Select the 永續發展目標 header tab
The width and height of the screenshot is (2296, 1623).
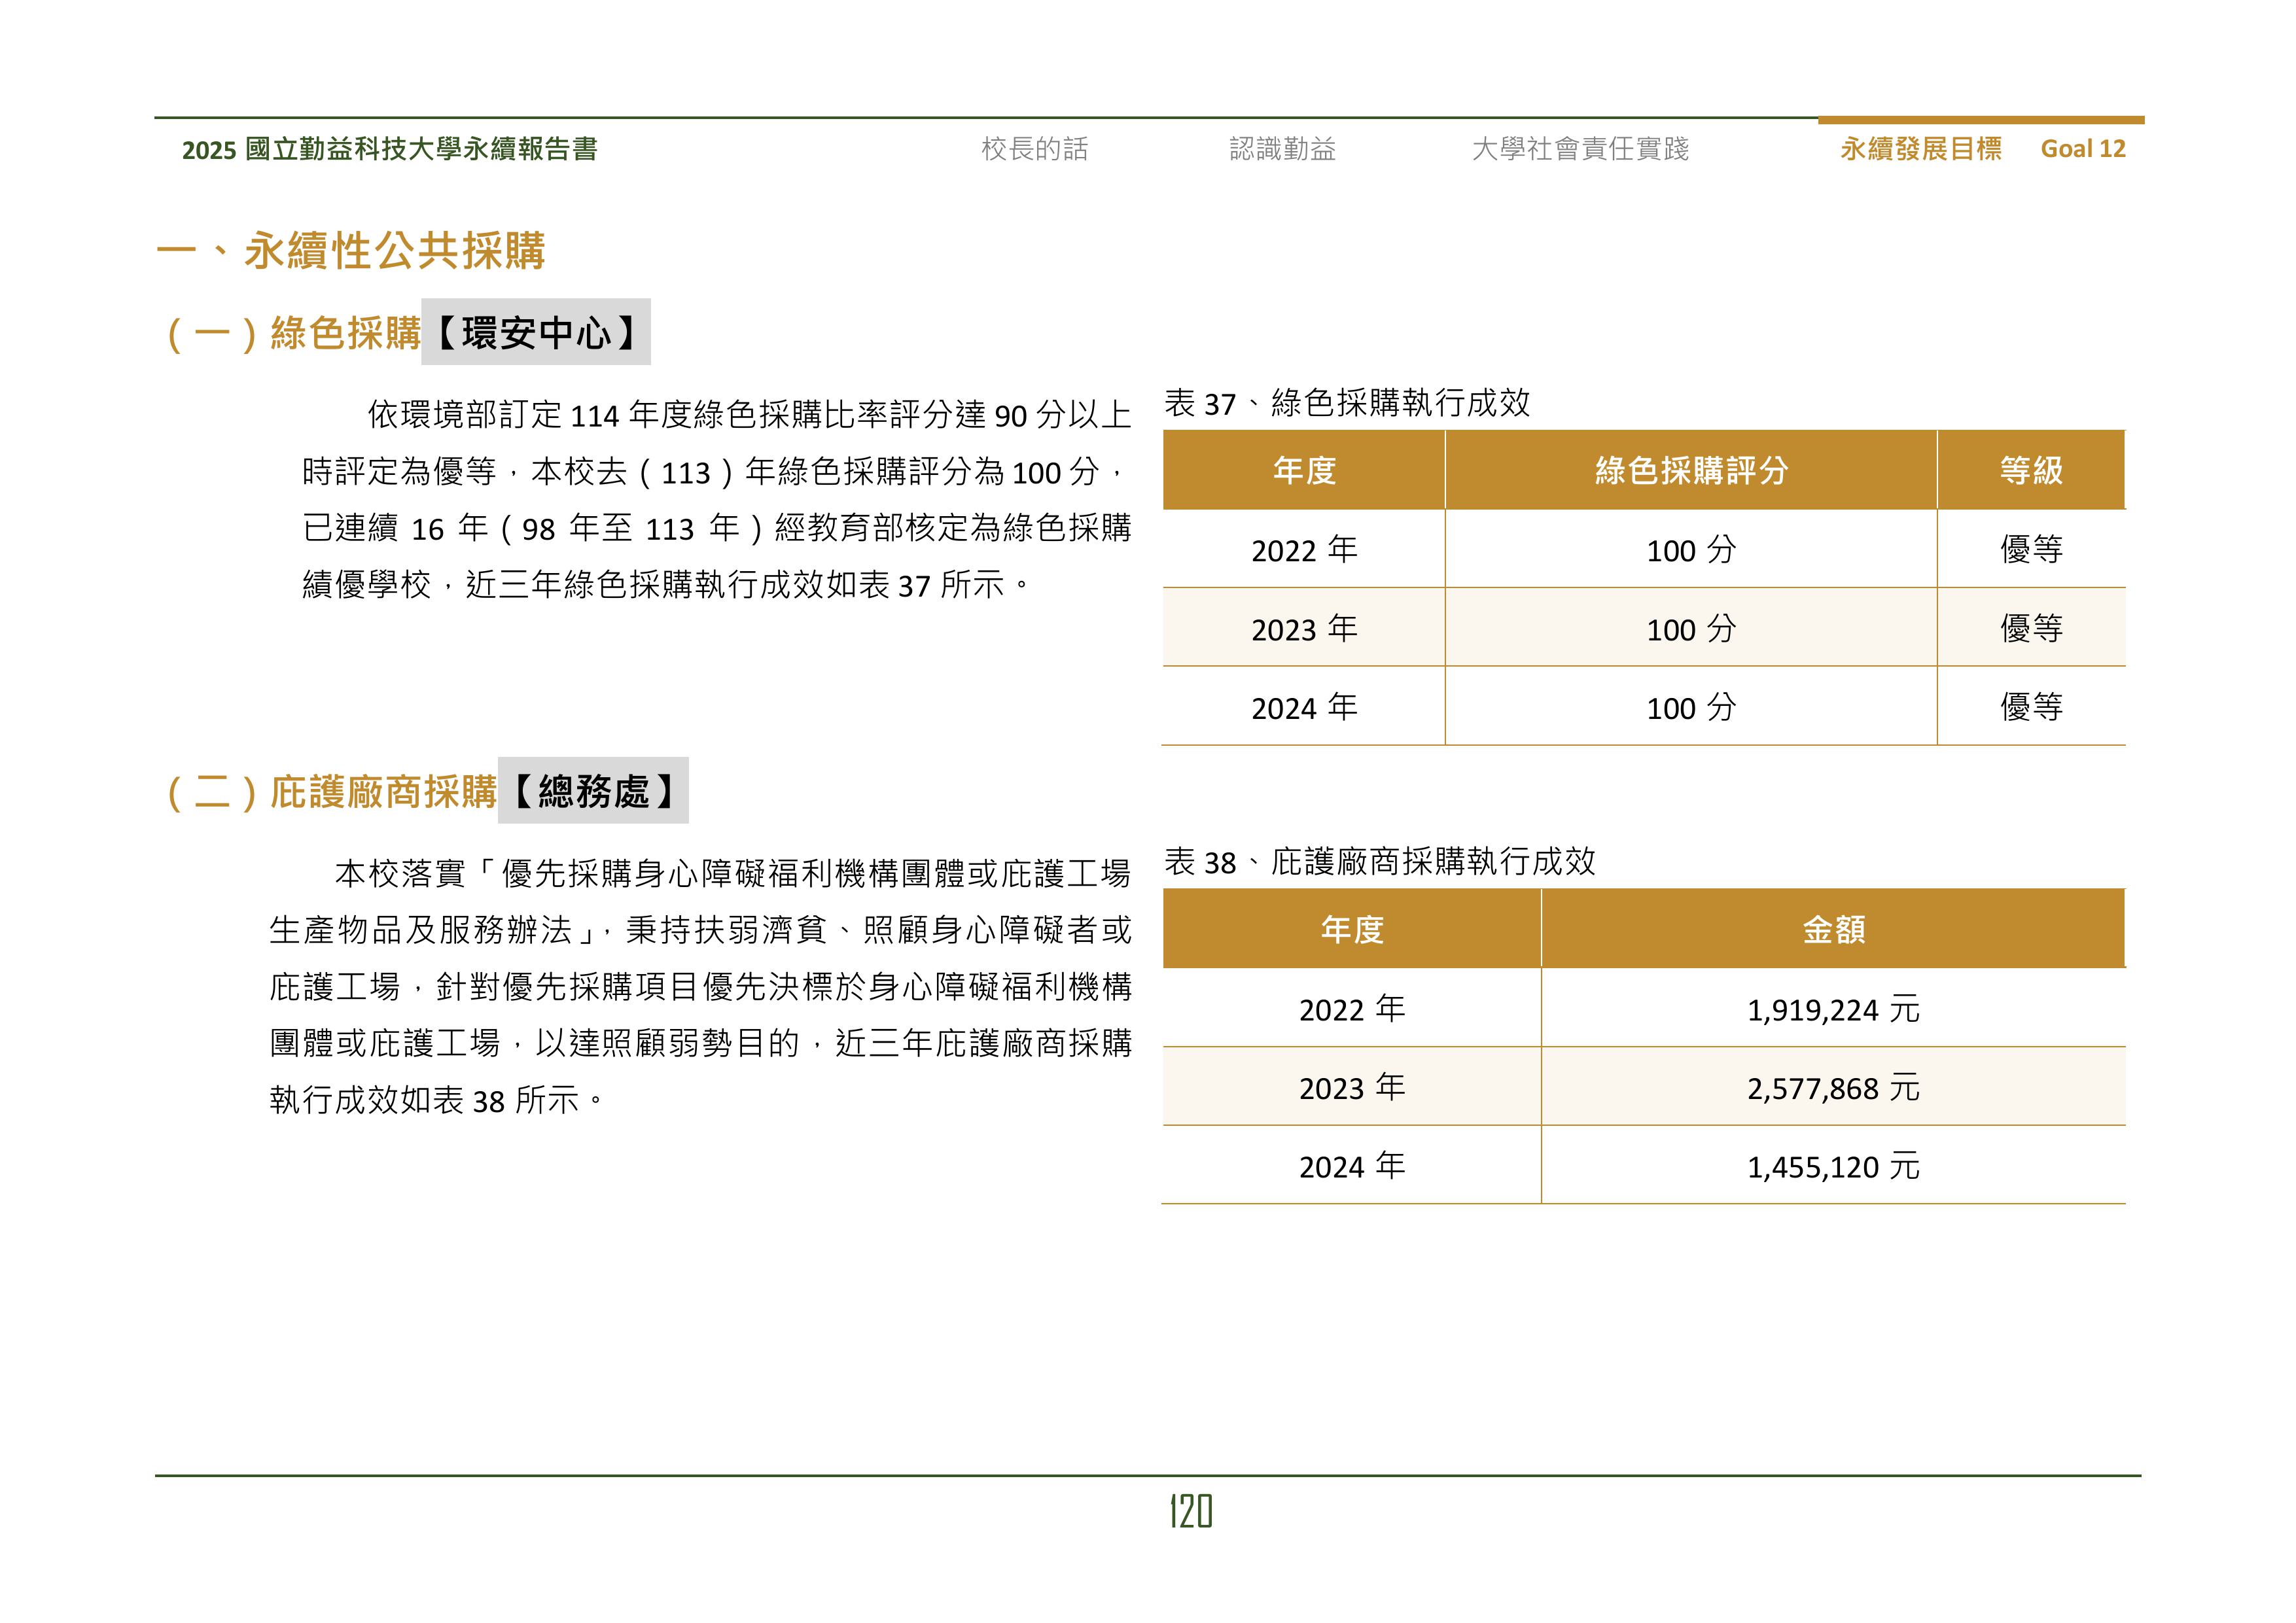pyautogui.click(x=1920, y=149)
